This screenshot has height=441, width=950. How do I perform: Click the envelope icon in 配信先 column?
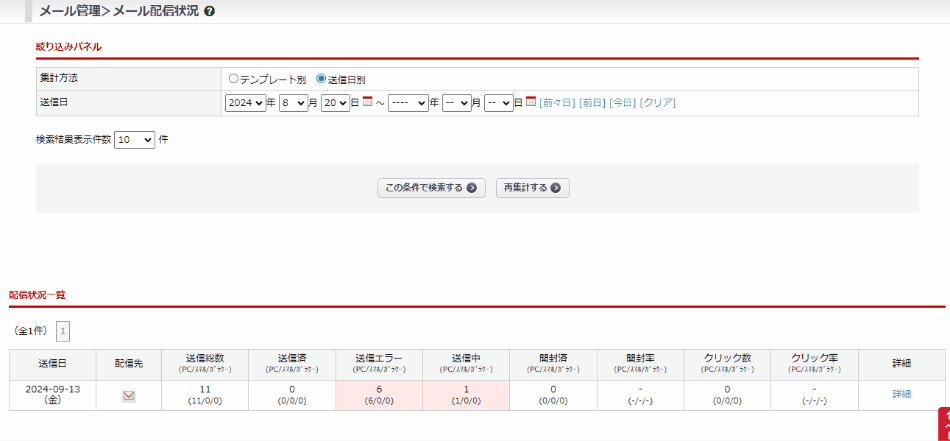[128, 396]
